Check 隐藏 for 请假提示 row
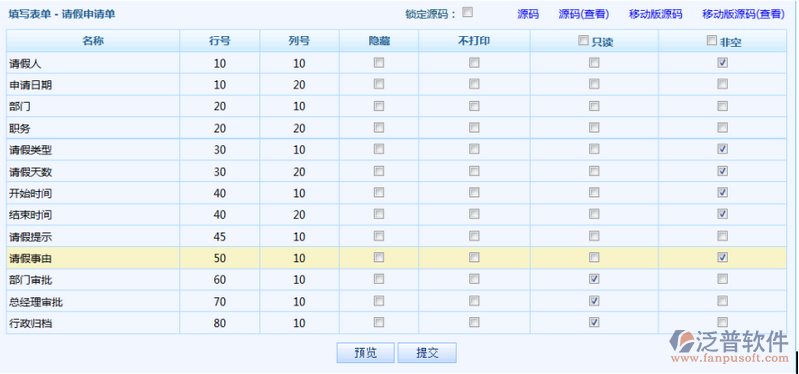This screenshot has height=374, width=799. [379, 236]
